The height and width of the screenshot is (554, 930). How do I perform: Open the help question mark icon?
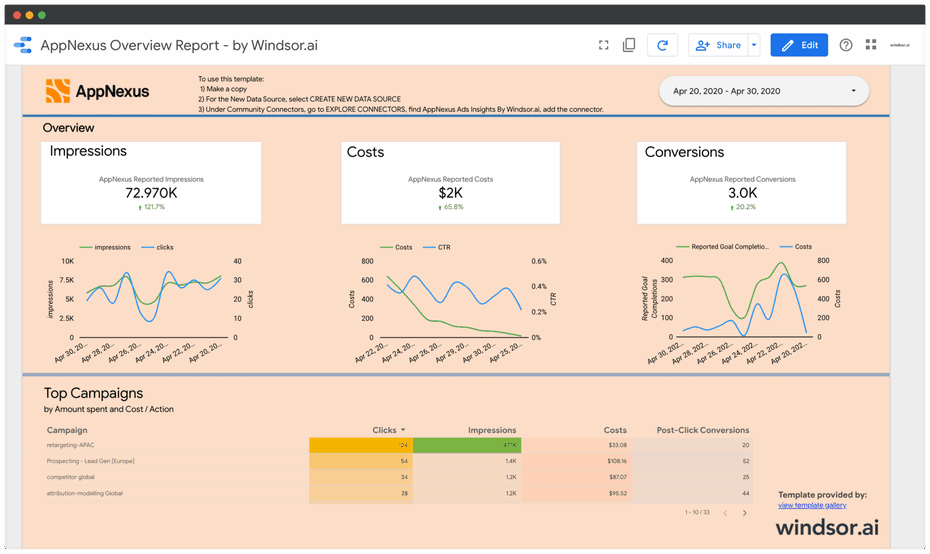coord(846,45)
